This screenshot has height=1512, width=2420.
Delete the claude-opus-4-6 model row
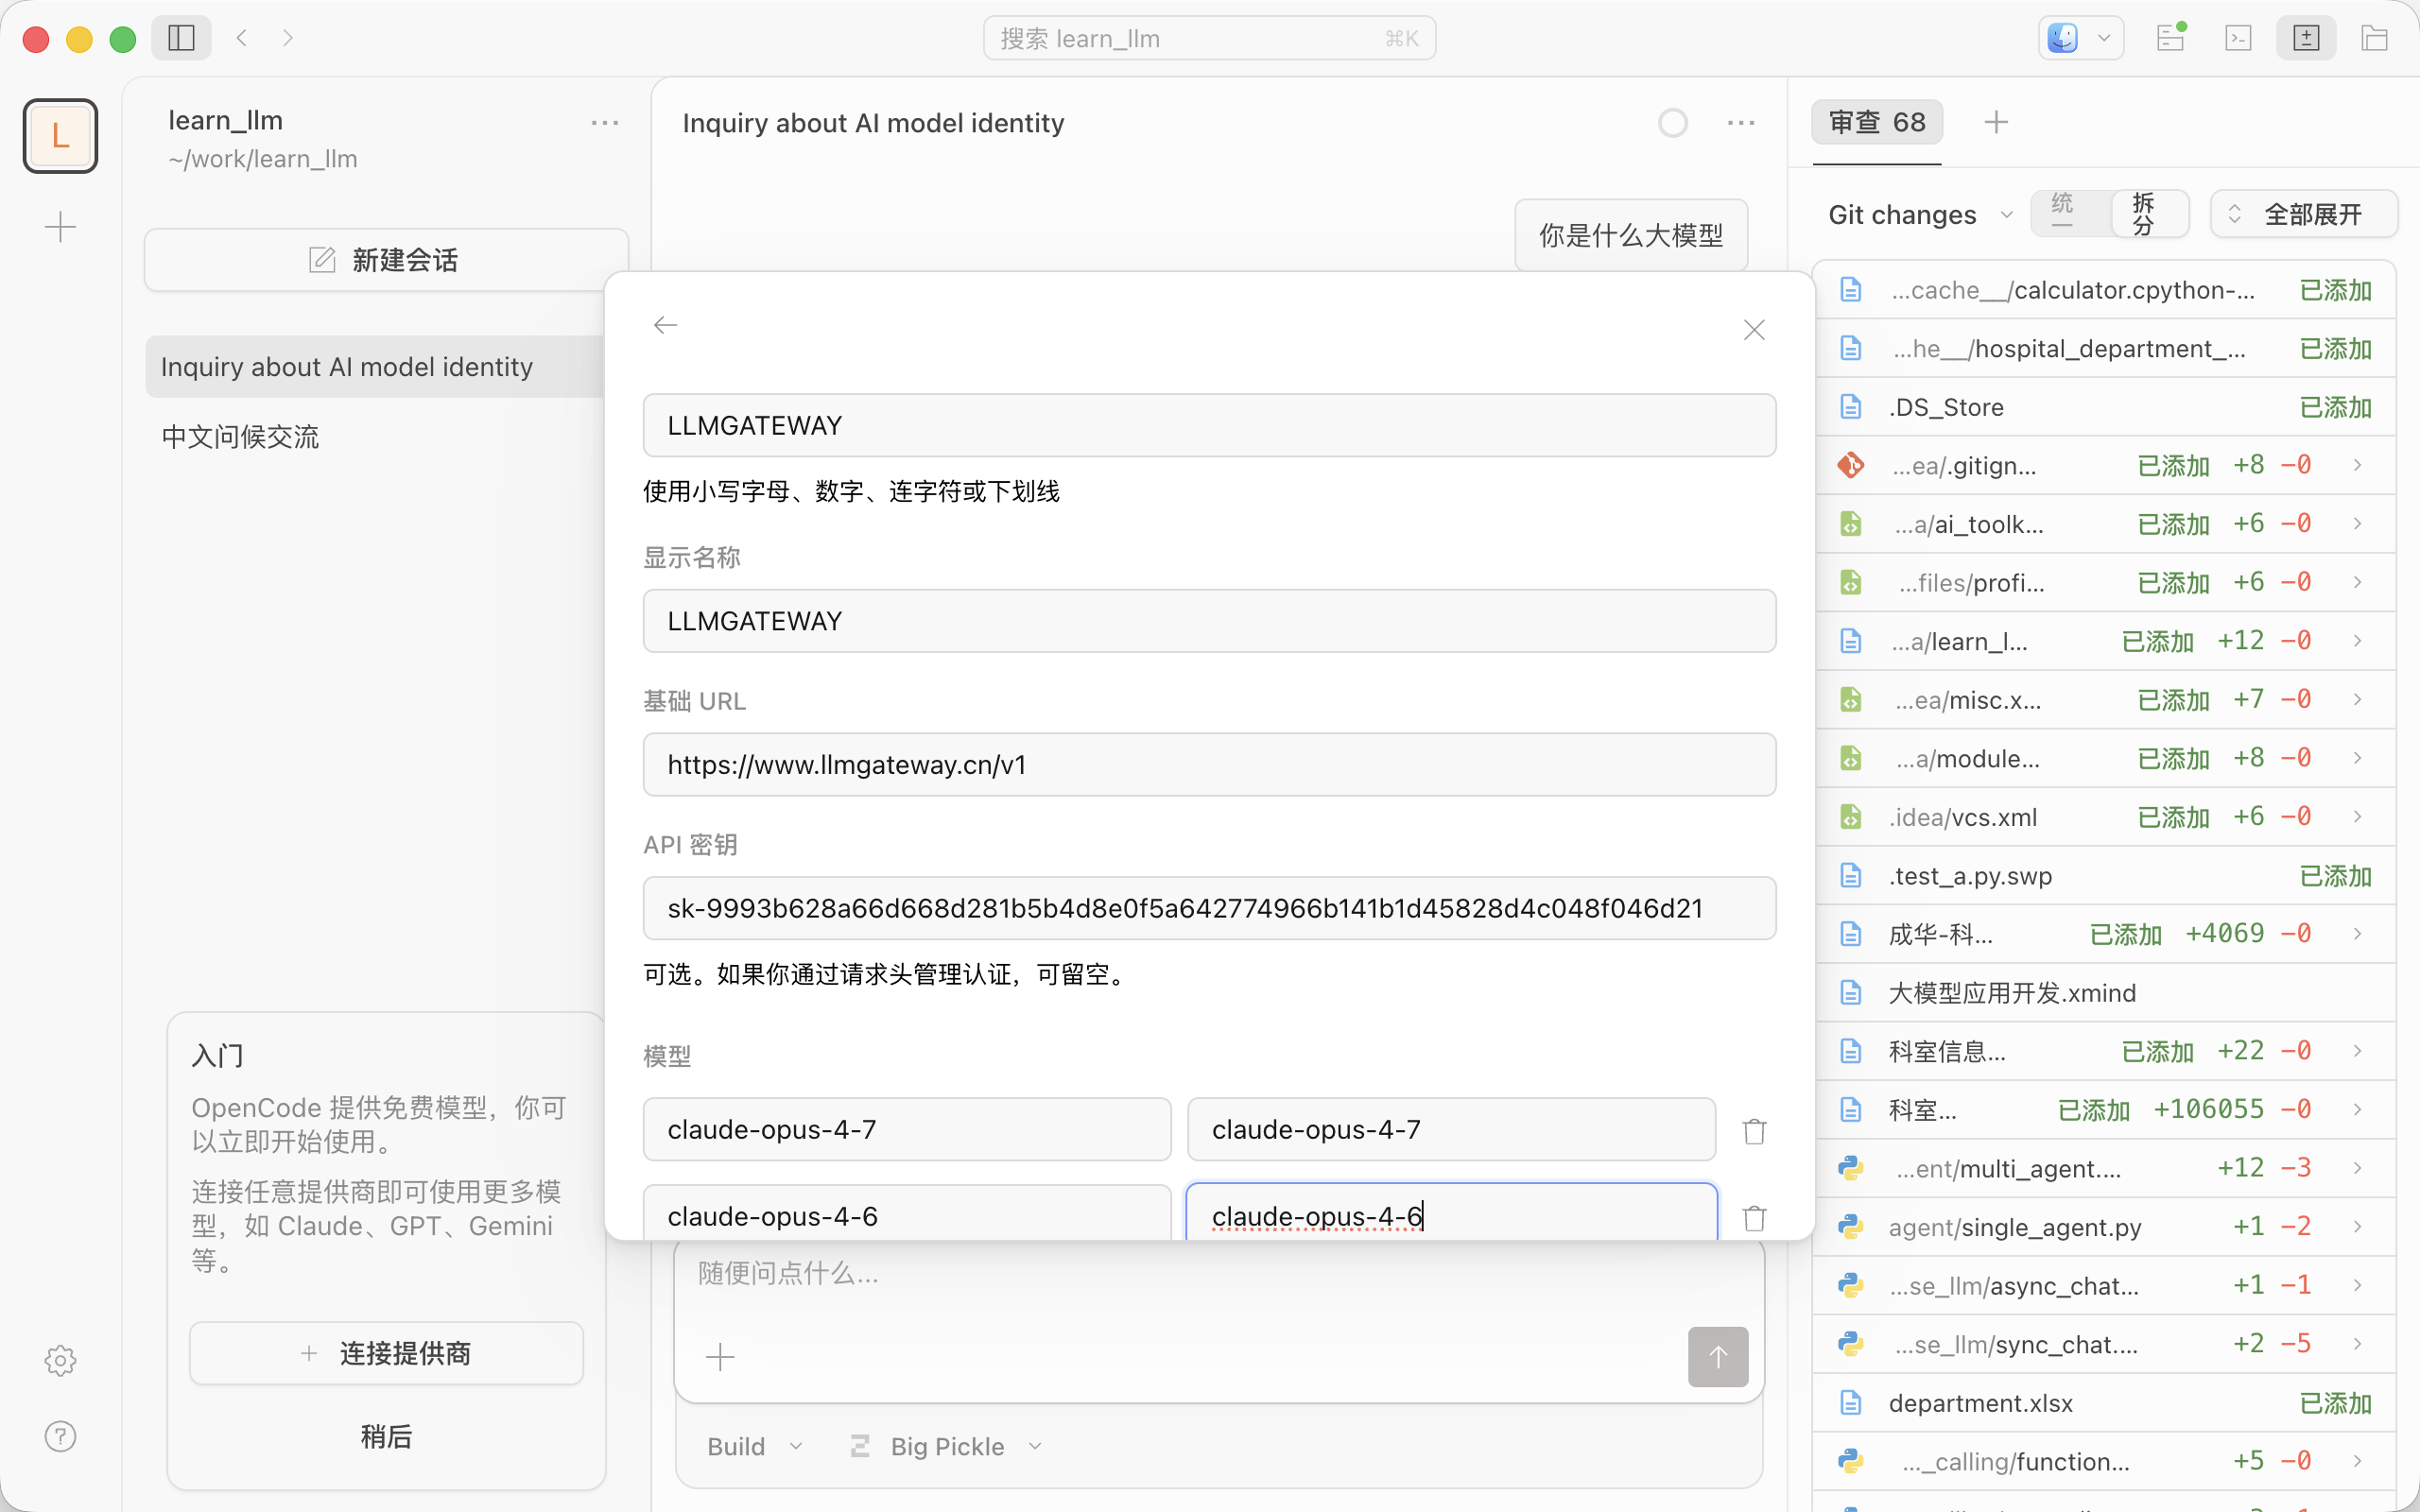[x=1754, y=1218]
